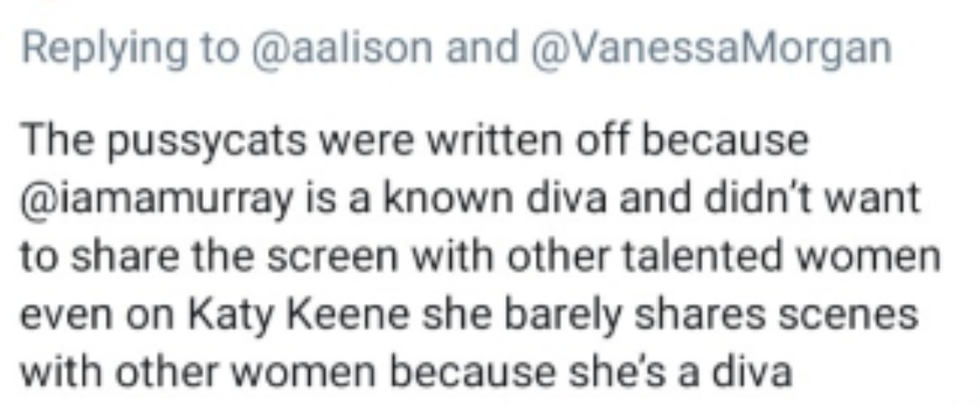This screenshot has height=406, width=980.
Task: Click the 'Replying to' label text
Action: pos(130,50)
